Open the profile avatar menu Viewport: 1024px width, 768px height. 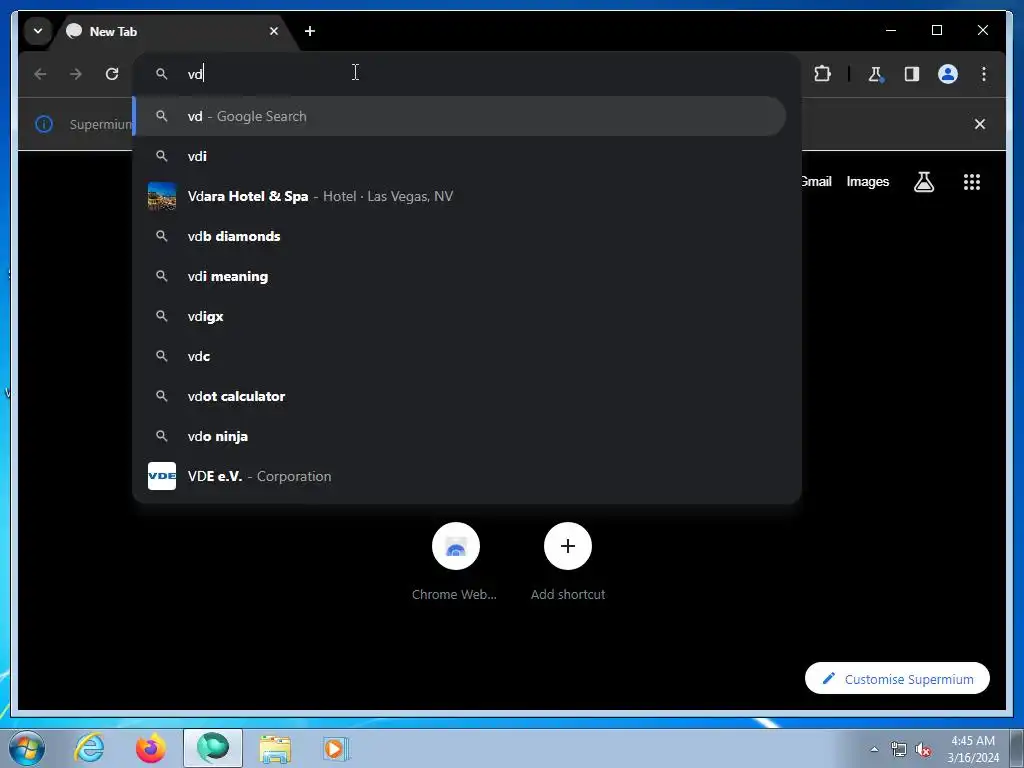(948, 74)
